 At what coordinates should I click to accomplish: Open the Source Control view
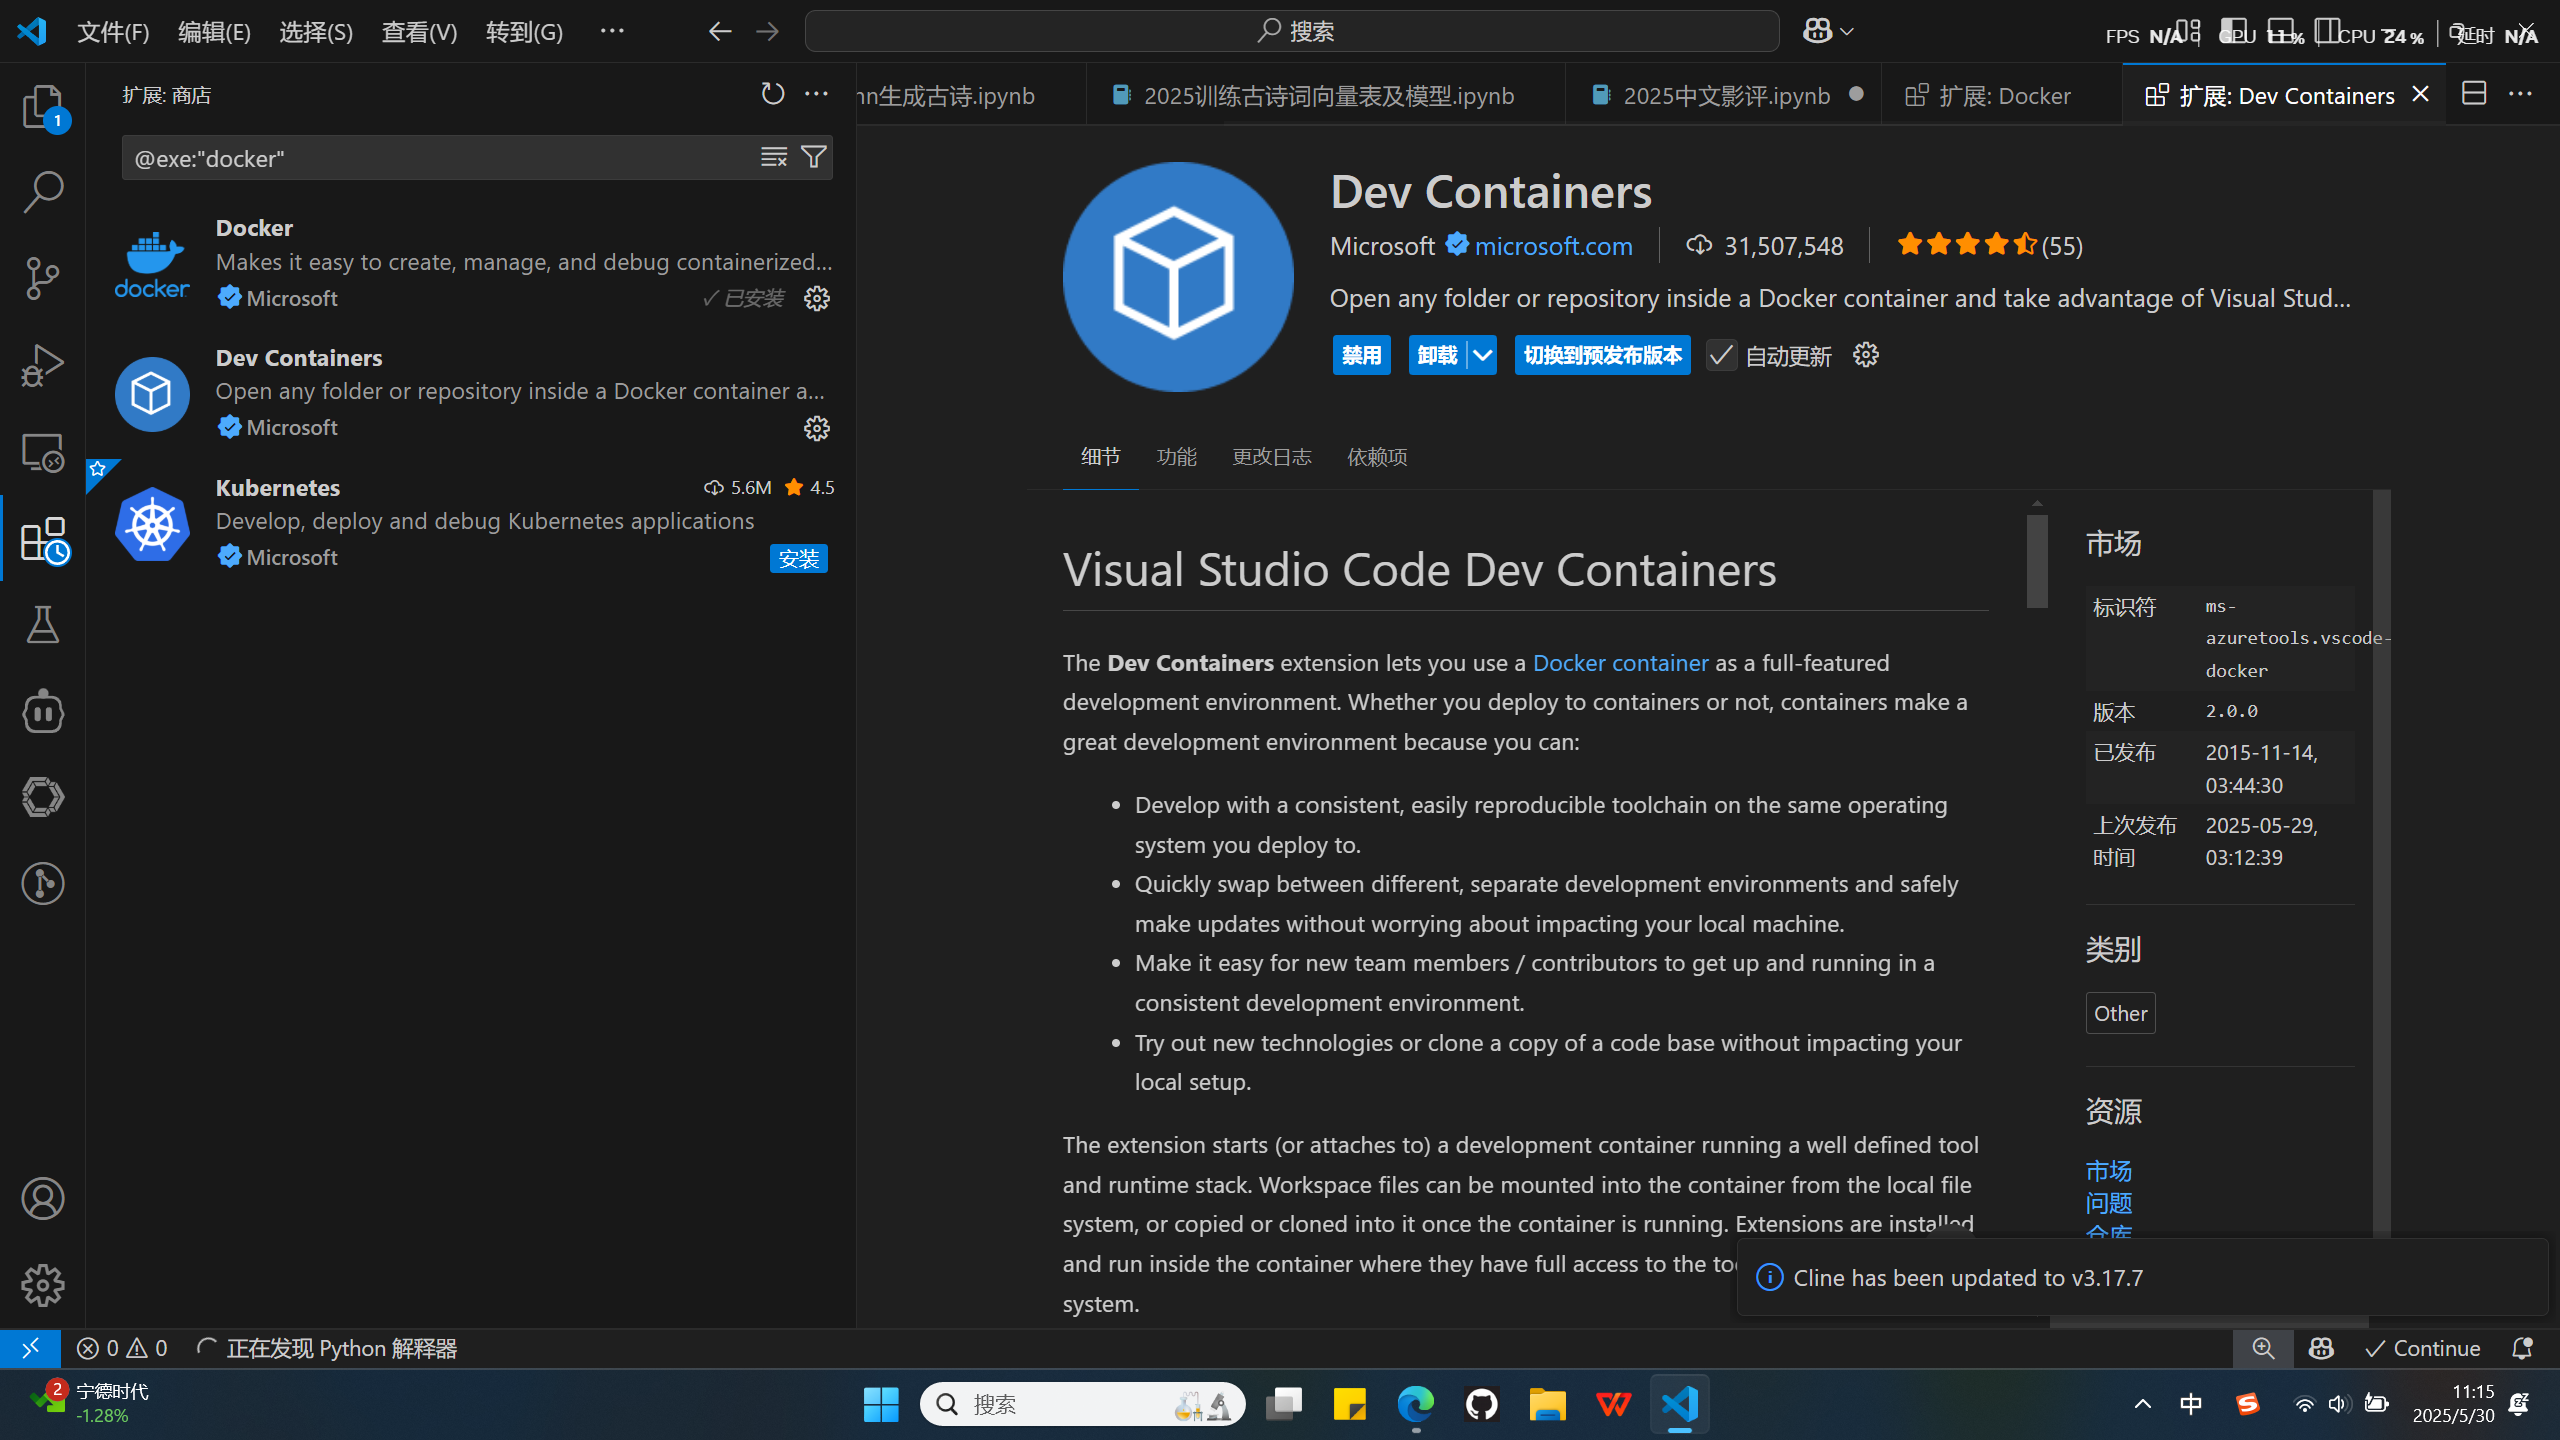(x=42, y=278)
